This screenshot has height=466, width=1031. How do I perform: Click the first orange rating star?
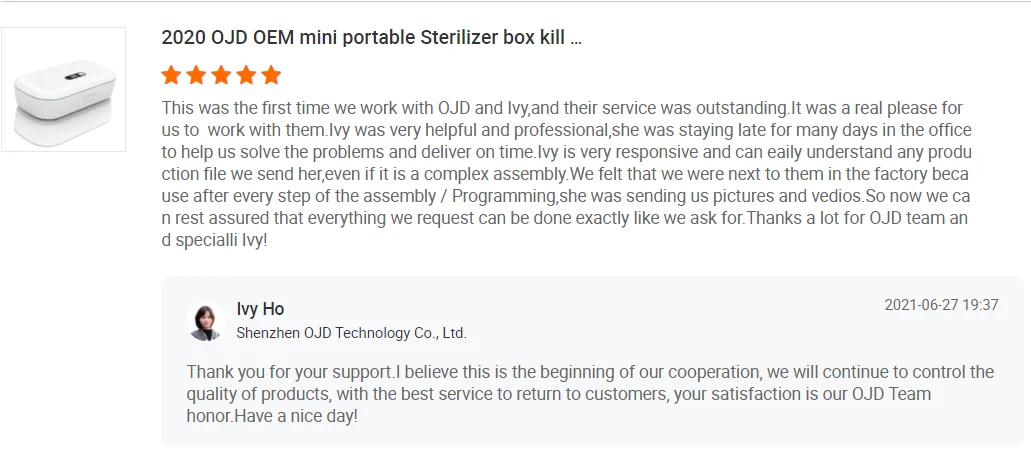click(171, 75)
